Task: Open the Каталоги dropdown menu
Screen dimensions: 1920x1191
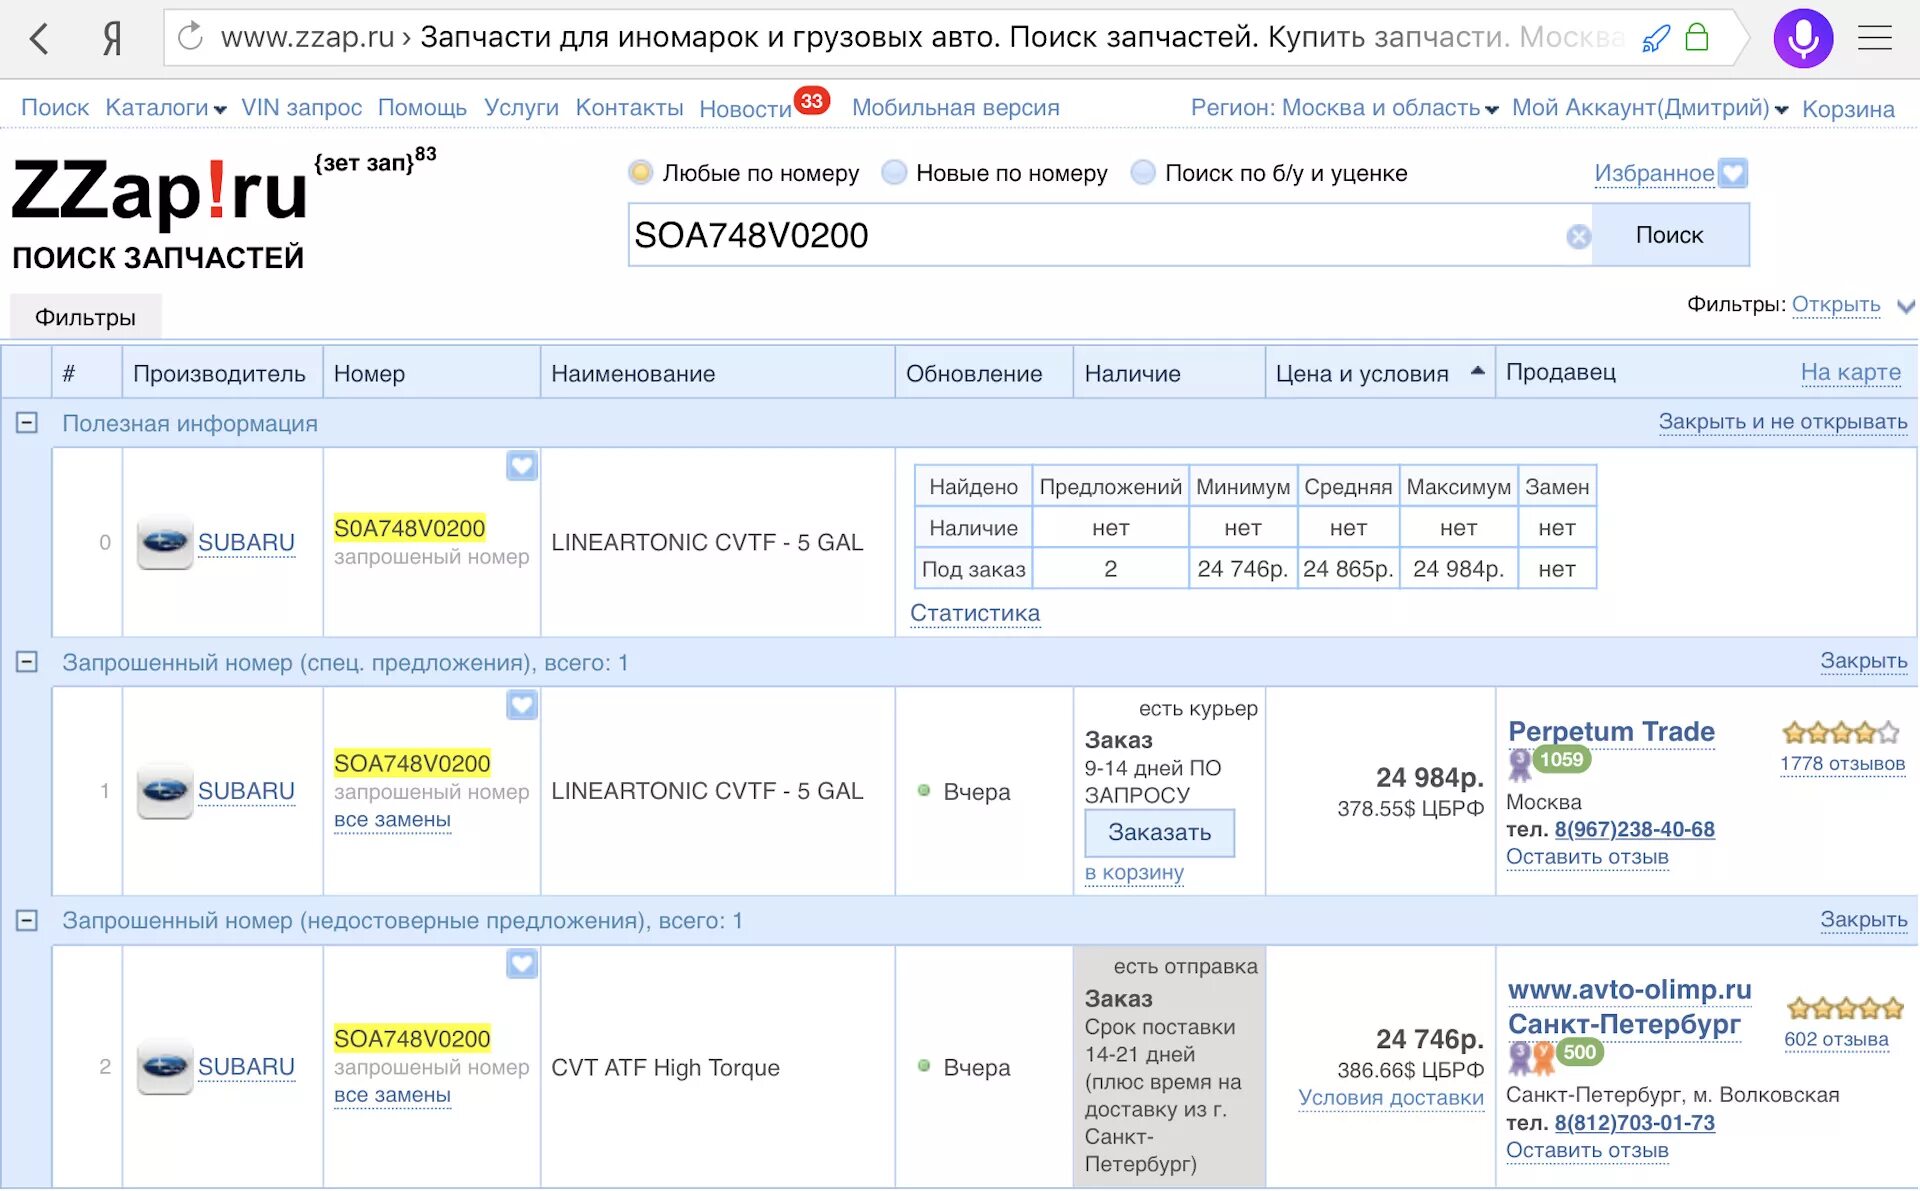Action: [x=166, y=108]
